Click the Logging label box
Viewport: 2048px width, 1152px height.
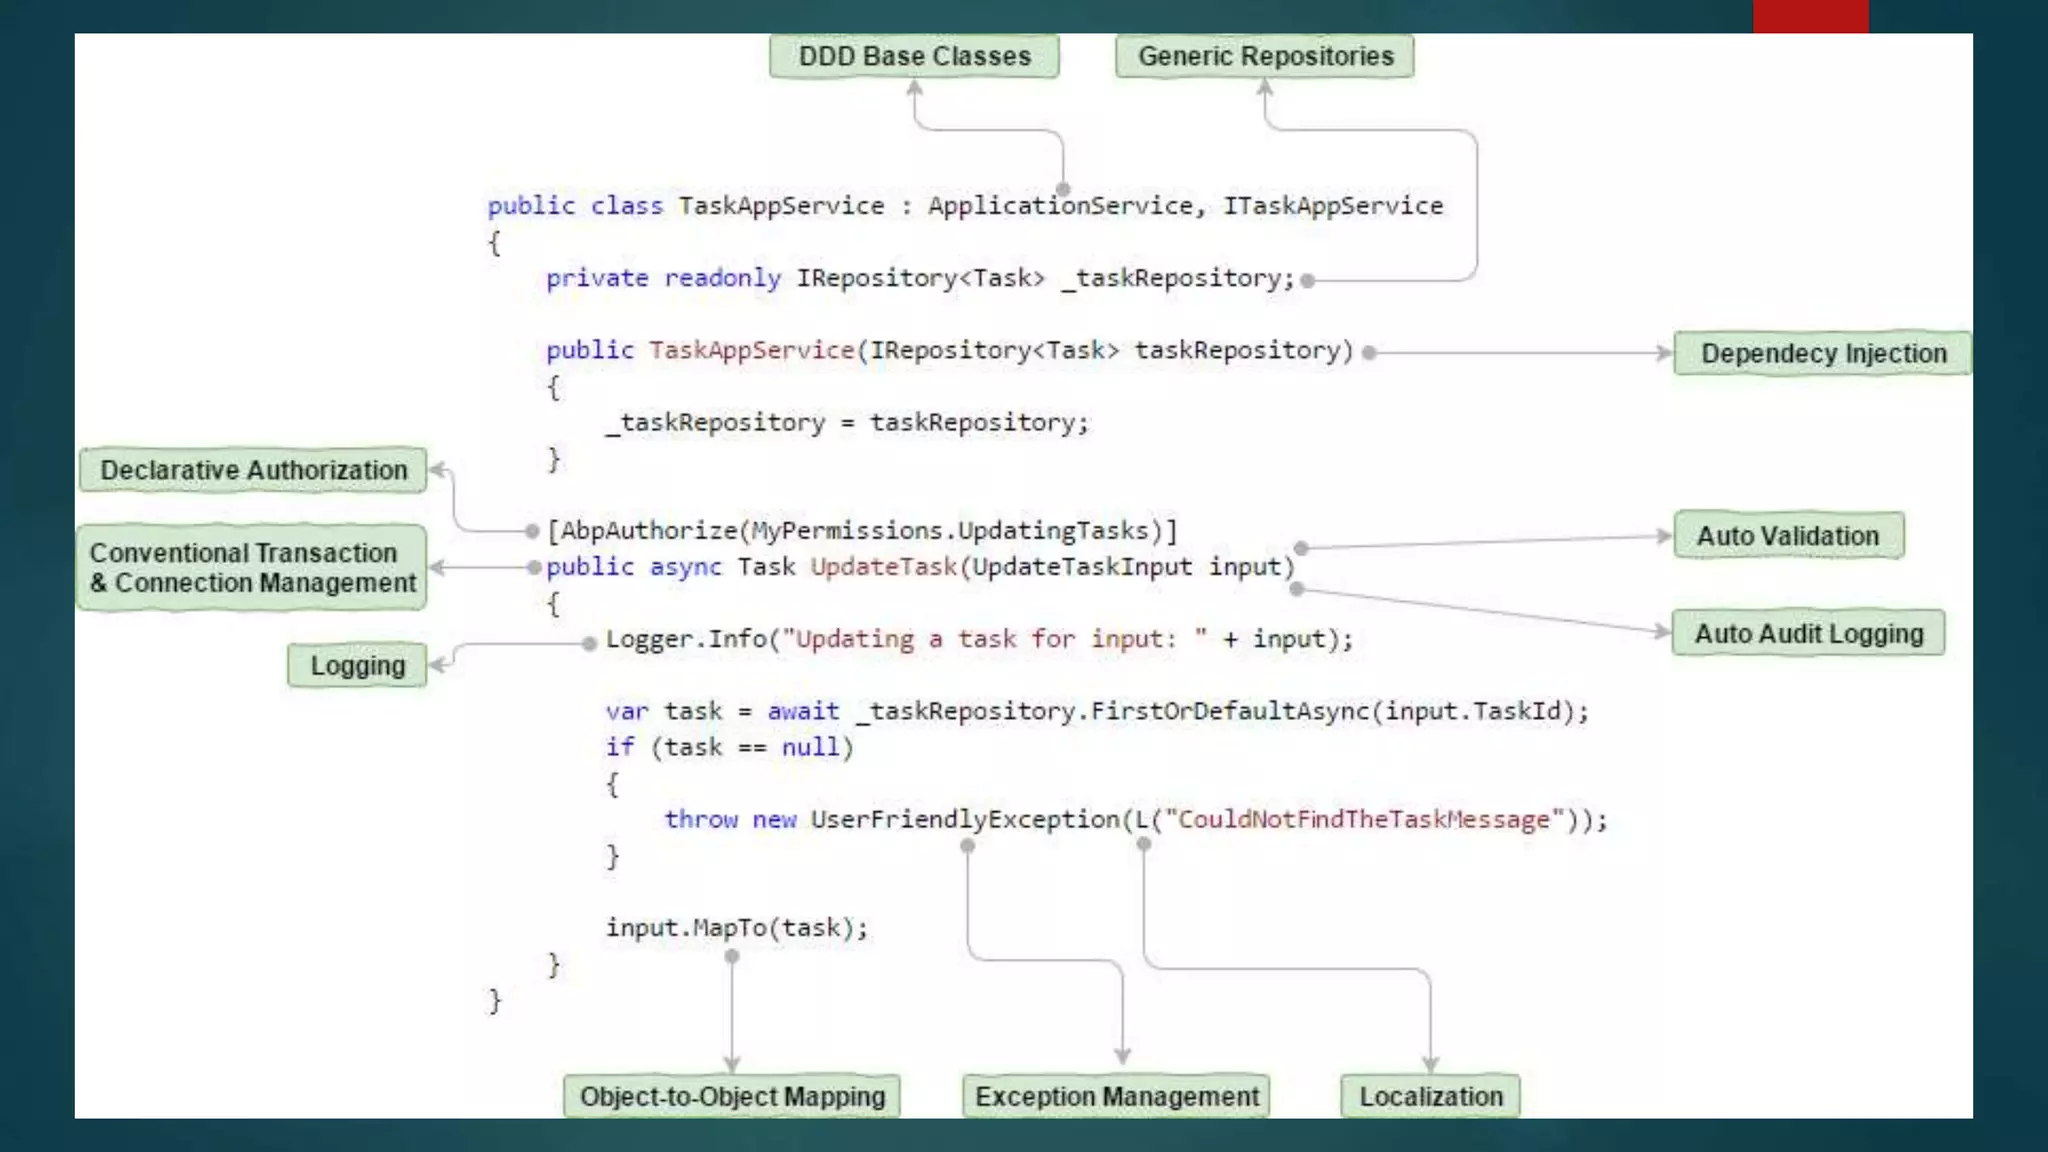point(357,665)
